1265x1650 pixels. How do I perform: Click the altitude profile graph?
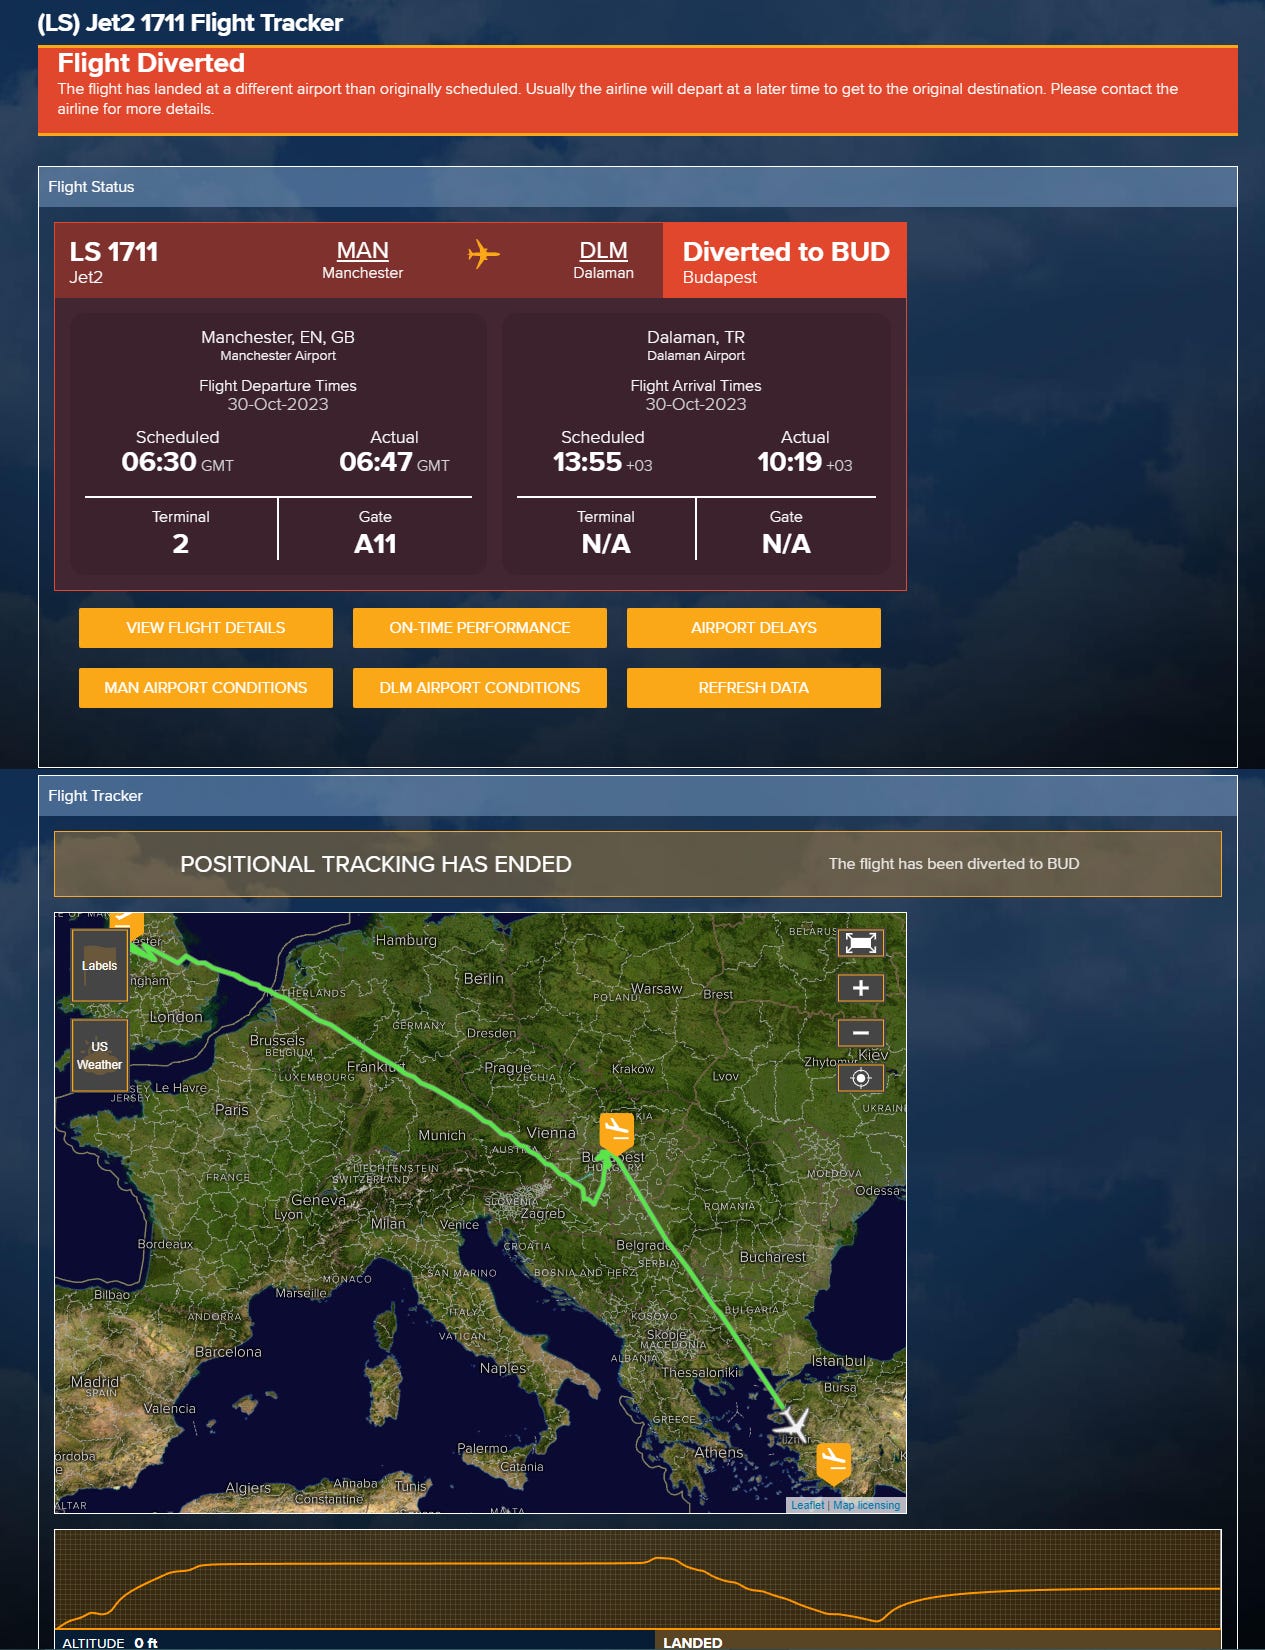pos(638,1580)
